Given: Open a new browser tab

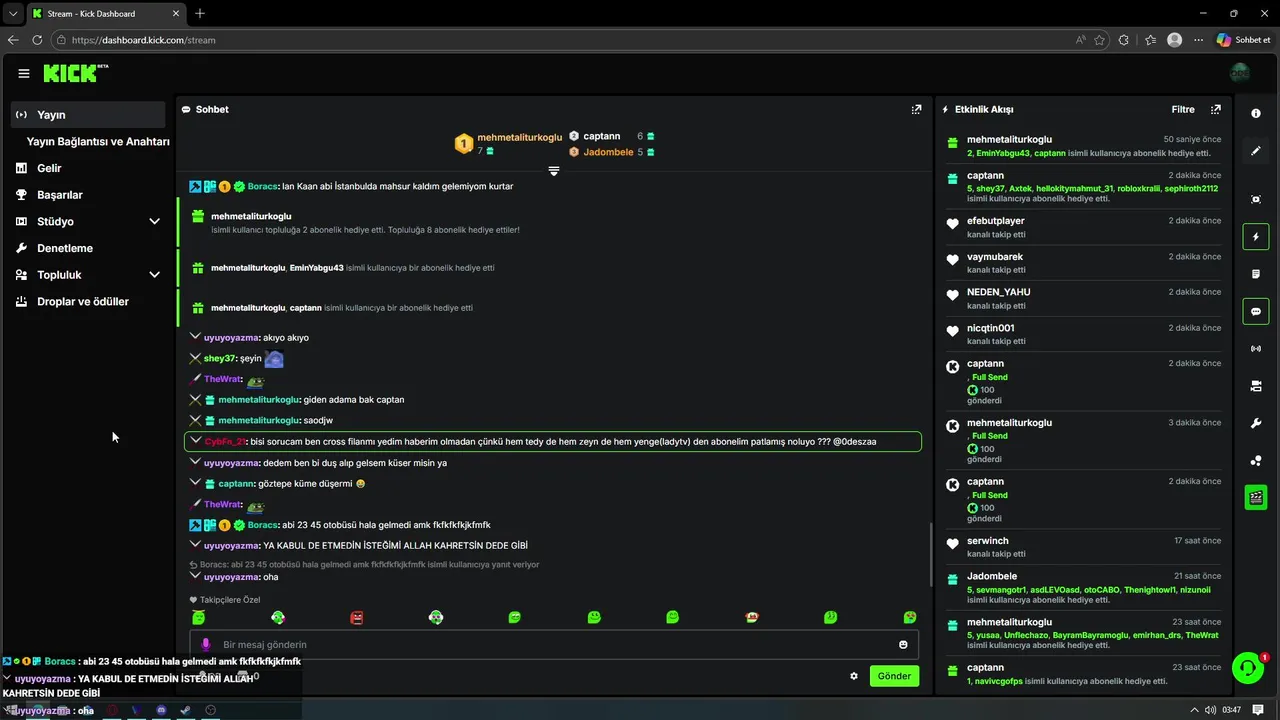Looking at the screenshot, I should [200, 13].
